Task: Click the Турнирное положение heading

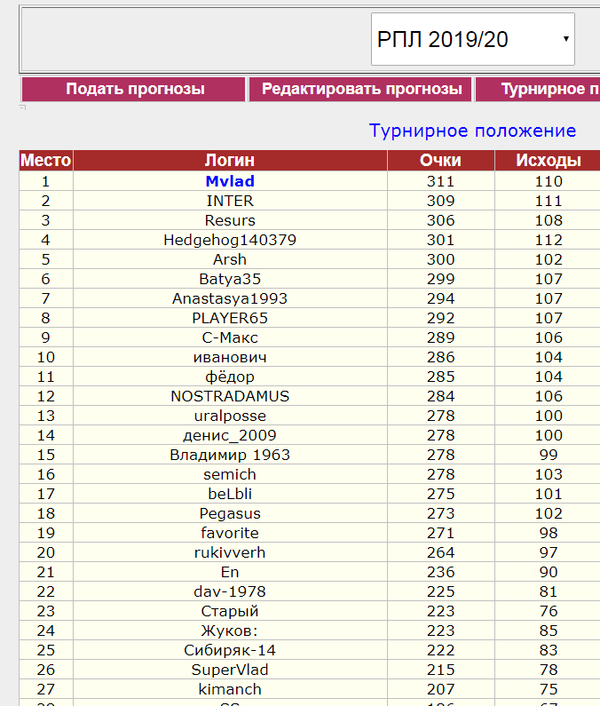Action: coord(473,131)
